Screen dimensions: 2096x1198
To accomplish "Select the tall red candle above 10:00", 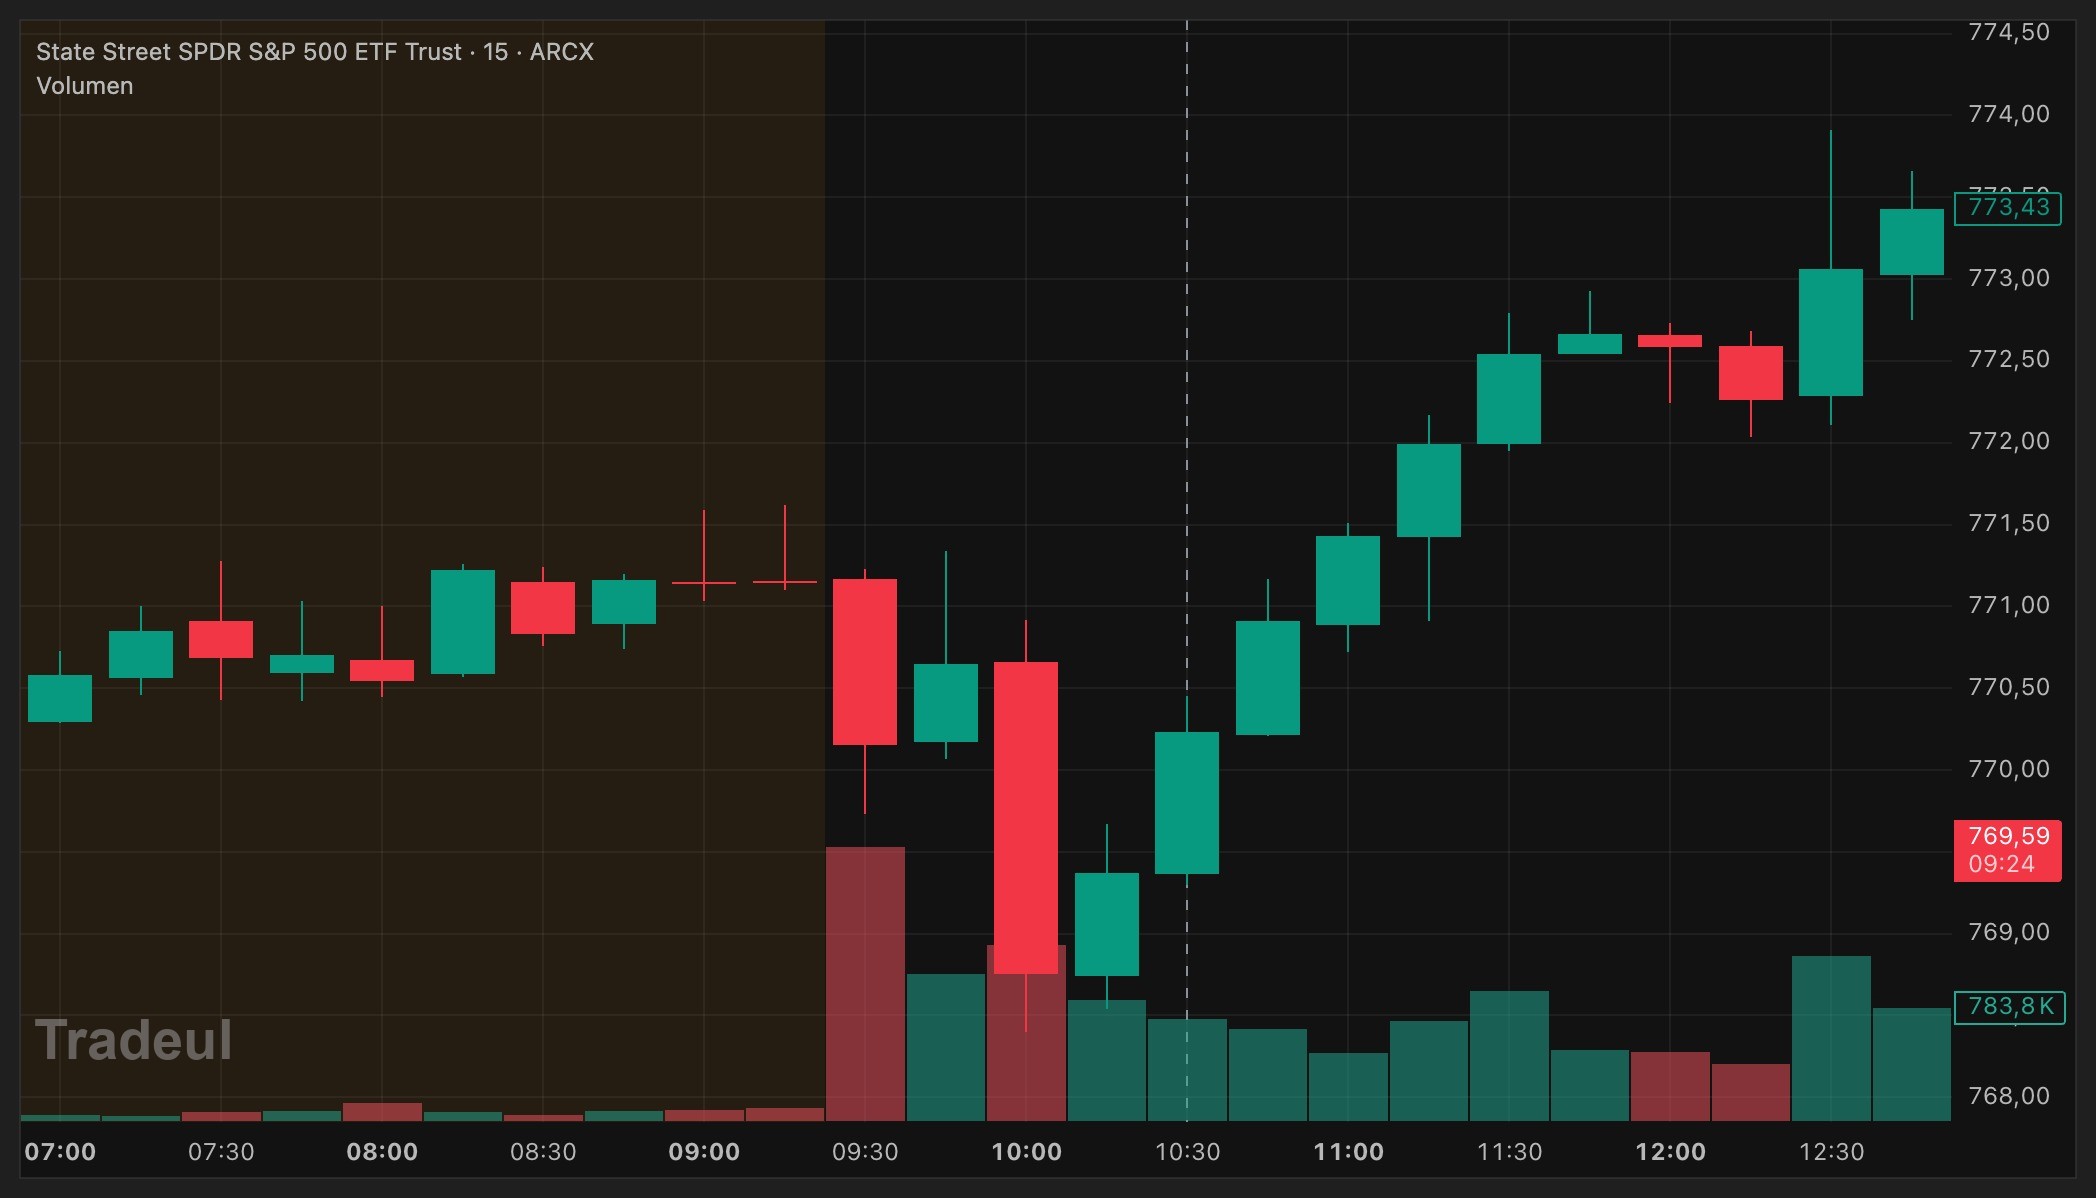I will tap(1026, 818).
